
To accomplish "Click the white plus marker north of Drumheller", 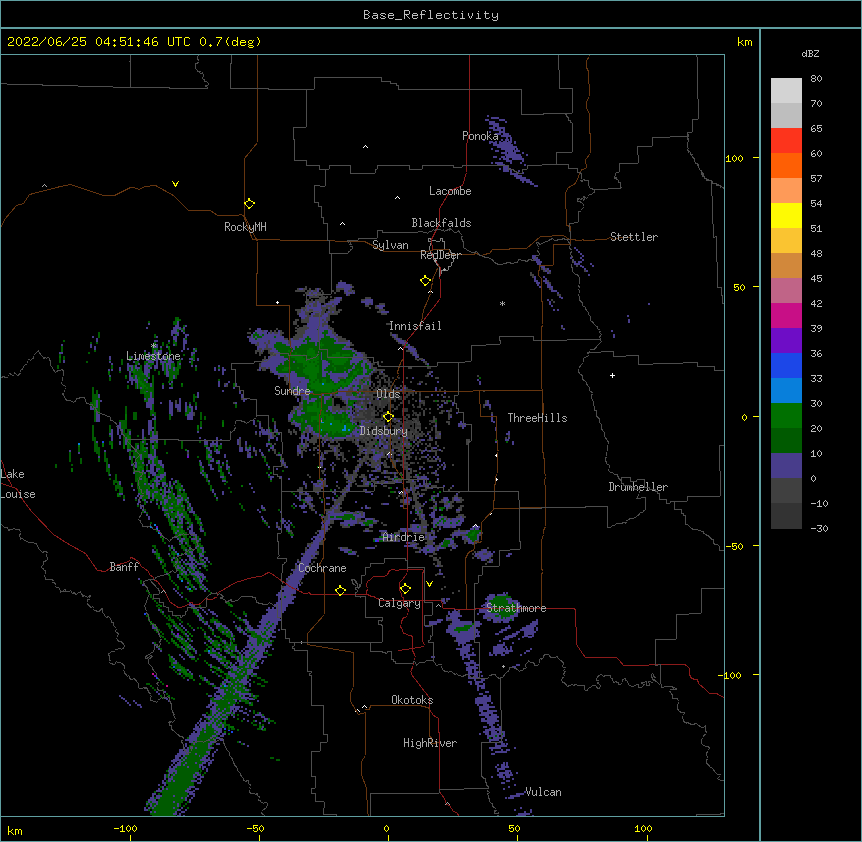I will [612, 375].
